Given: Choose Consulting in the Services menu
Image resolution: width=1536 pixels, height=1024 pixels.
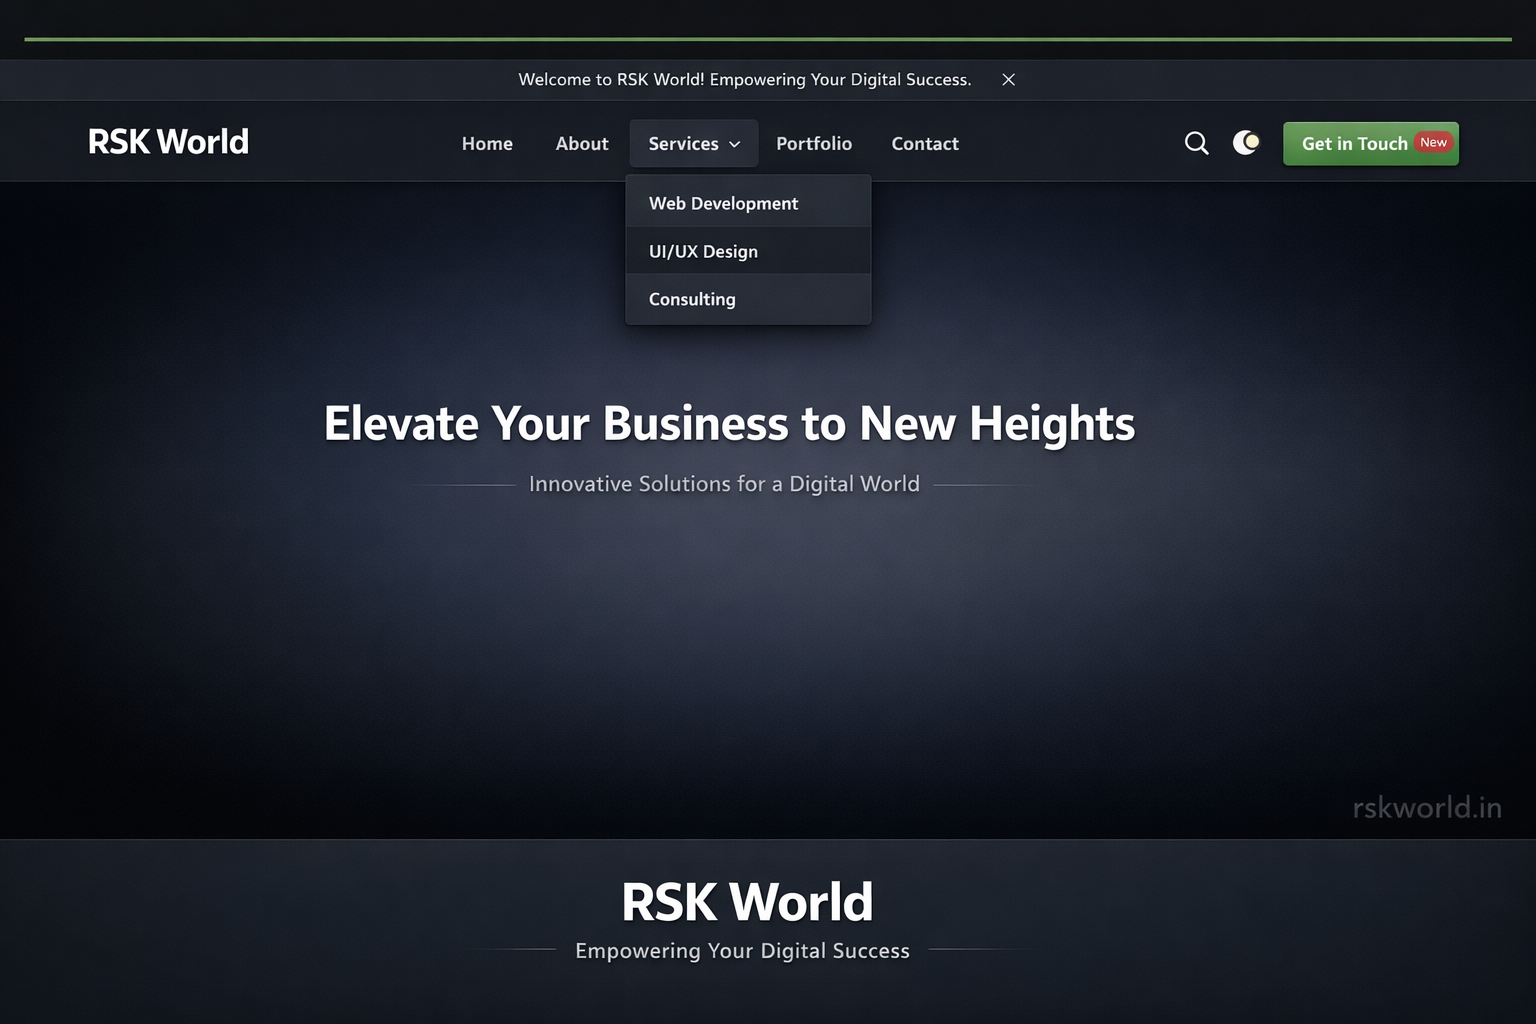Looking at the screenshot, I should point(692,299).
